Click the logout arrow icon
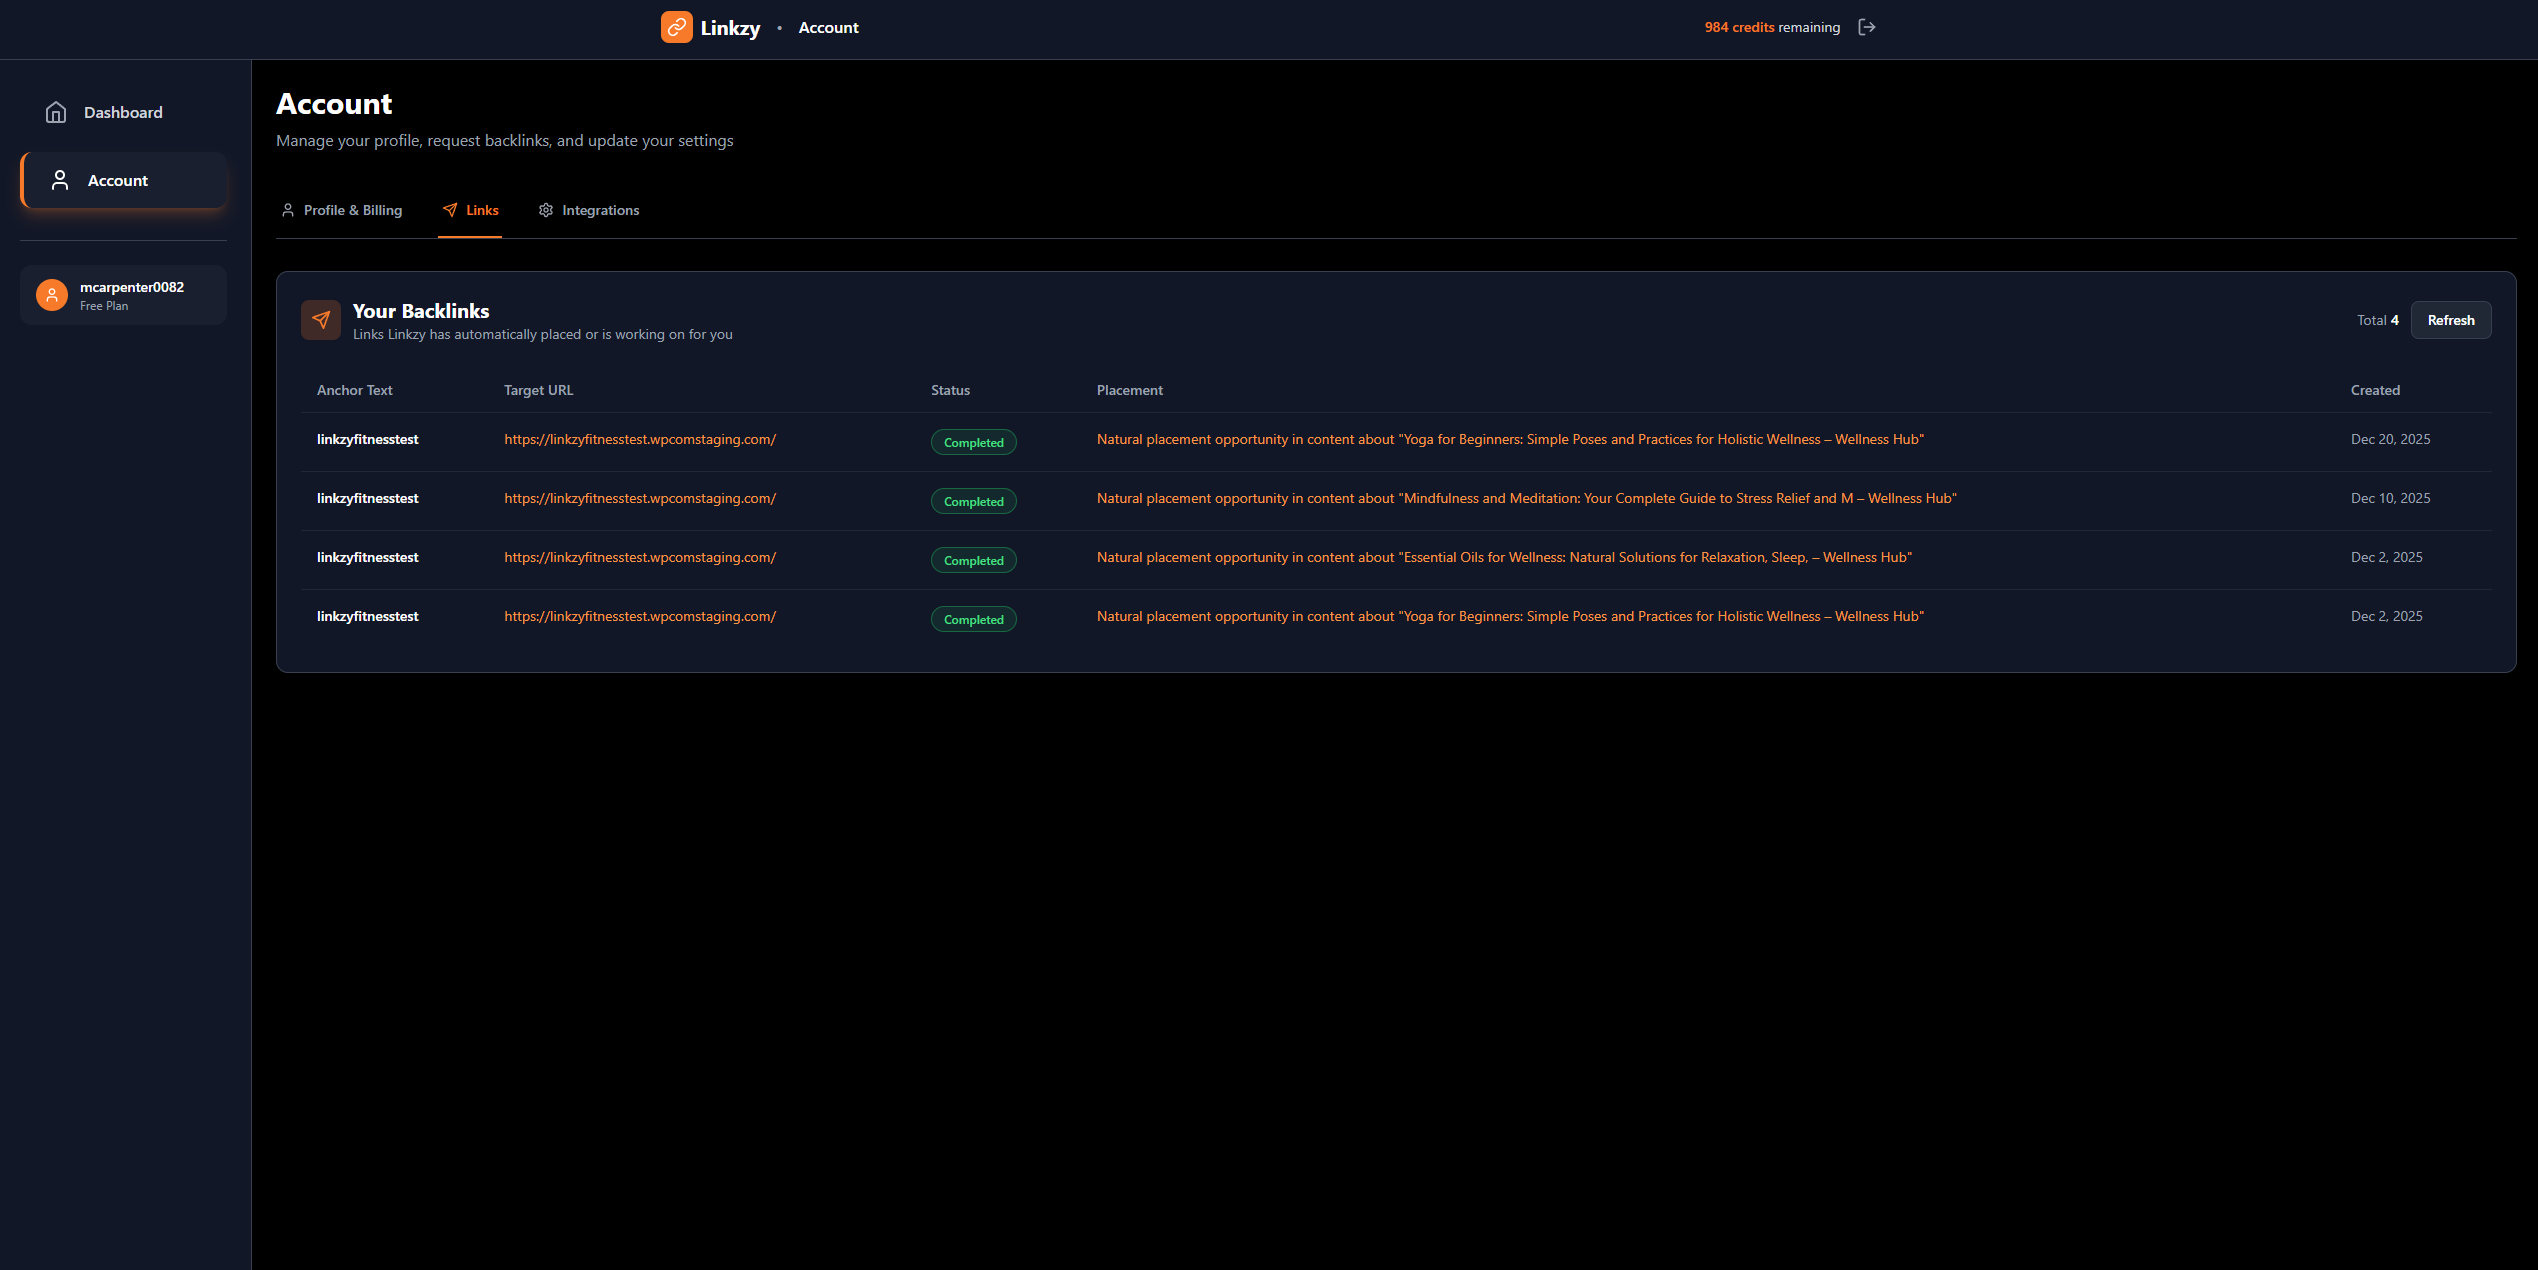2538x1270 pixels. pos(1866,27)
